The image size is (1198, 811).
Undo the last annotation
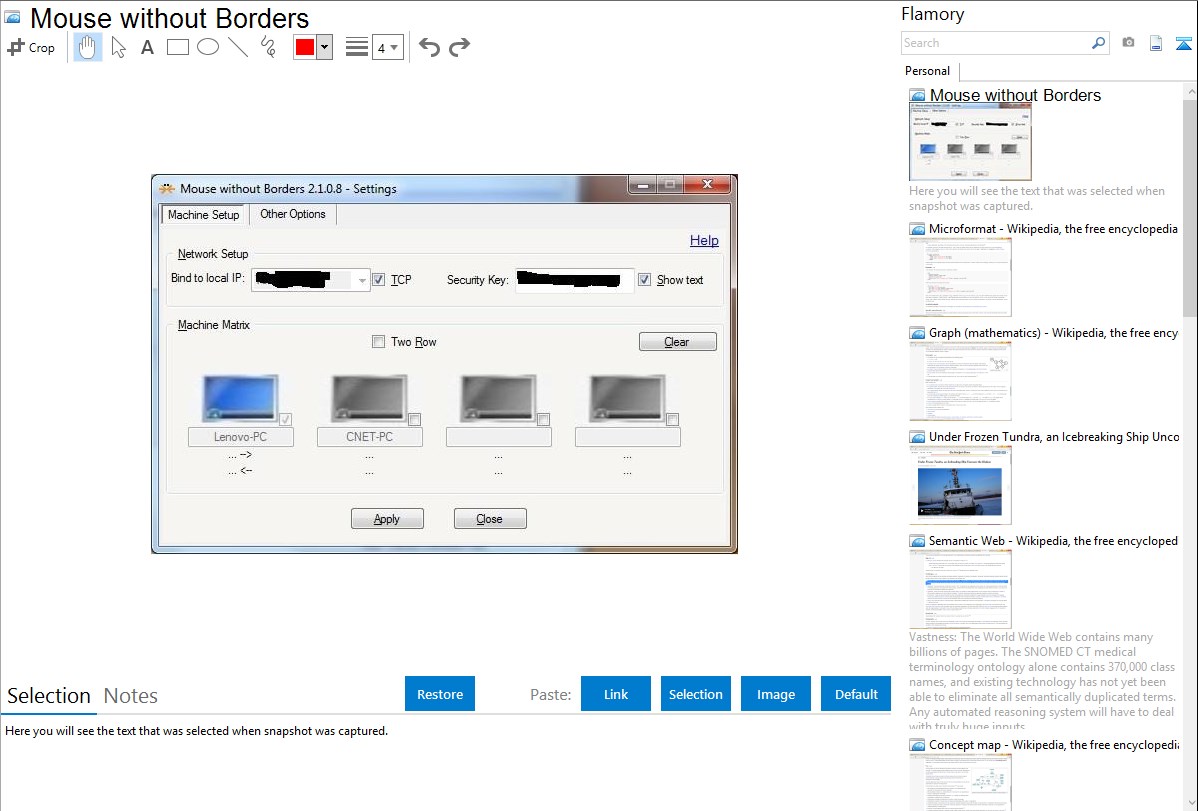(429, 47)
